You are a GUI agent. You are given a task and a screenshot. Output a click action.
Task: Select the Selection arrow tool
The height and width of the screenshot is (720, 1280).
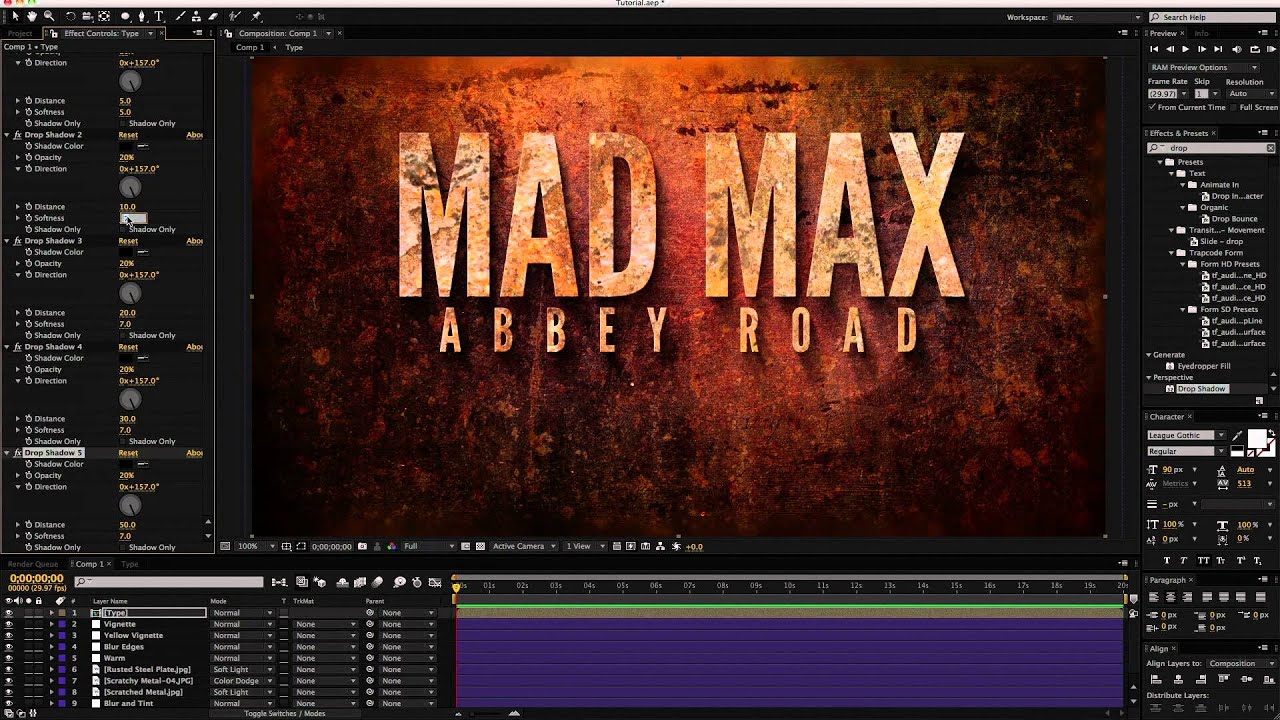point(15,16)
